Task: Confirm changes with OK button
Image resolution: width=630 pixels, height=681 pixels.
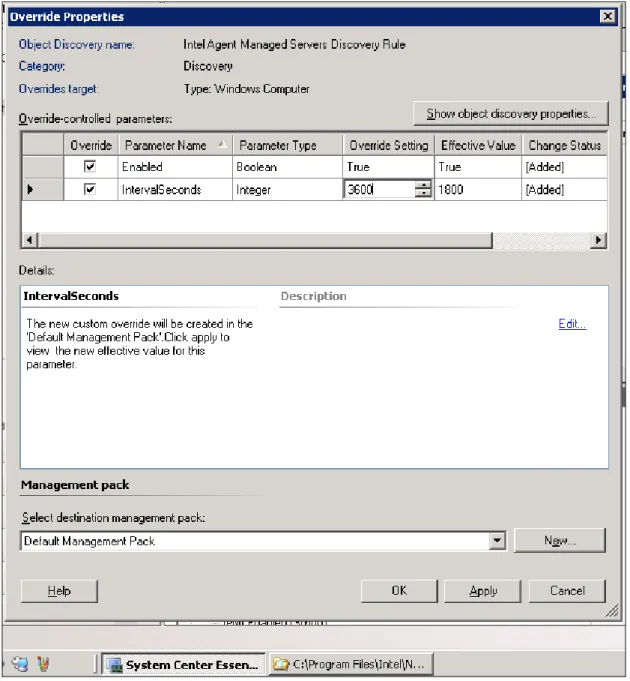Action: [x=399, y=591]
